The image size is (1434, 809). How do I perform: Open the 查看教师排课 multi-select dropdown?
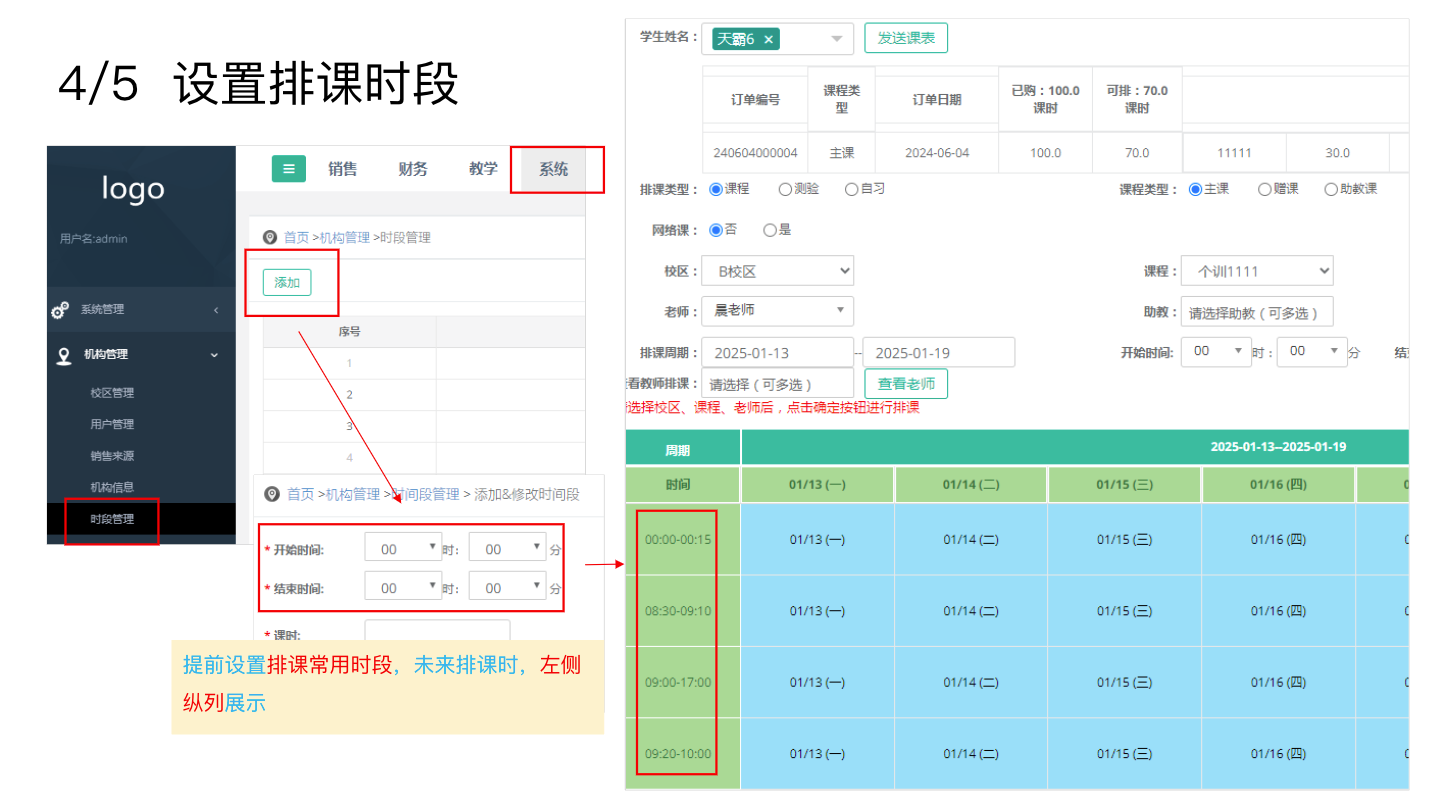click(x=778, y=384)
